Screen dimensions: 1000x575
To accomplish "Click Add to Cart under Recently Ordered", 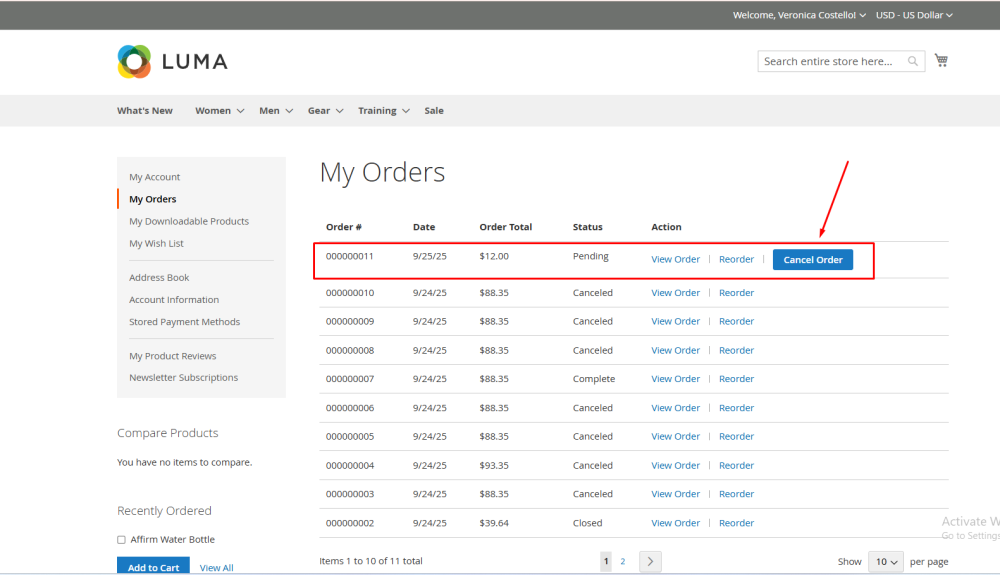I will pos(153,567).
